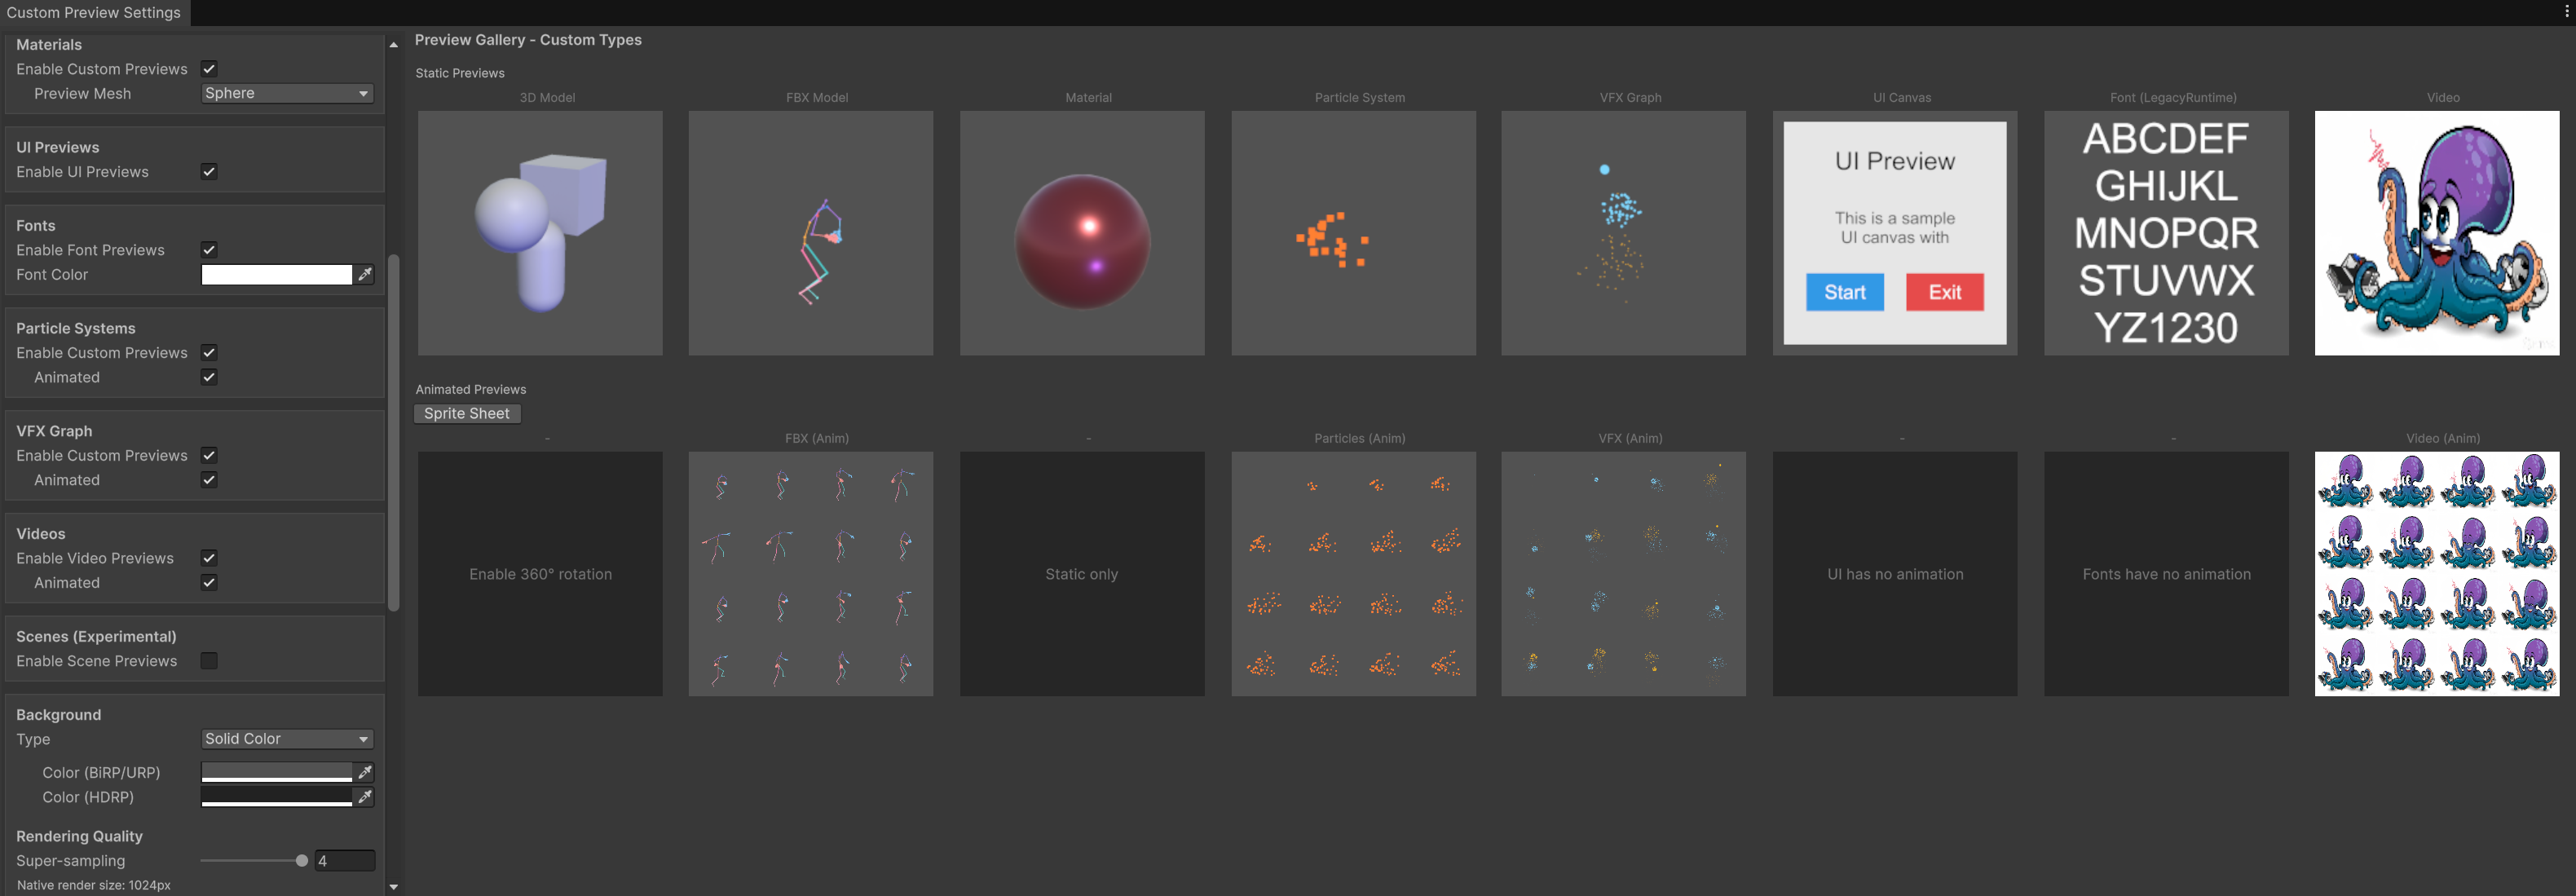Toggle Materials Enable Custom Previews checkbox
Viewport: 2576px width, 896px height.
click(x=209, y=69)
